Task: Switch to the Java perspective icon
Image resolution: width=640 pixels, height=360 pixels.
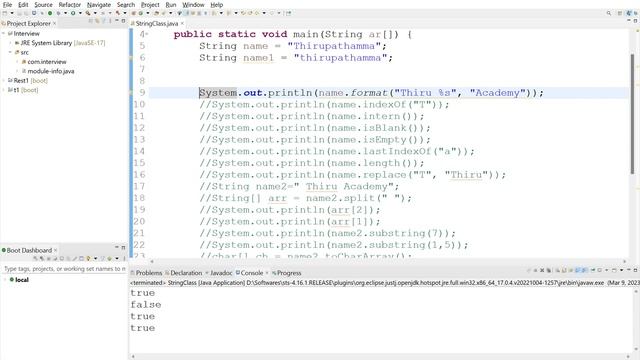Action: click(629, 13)
